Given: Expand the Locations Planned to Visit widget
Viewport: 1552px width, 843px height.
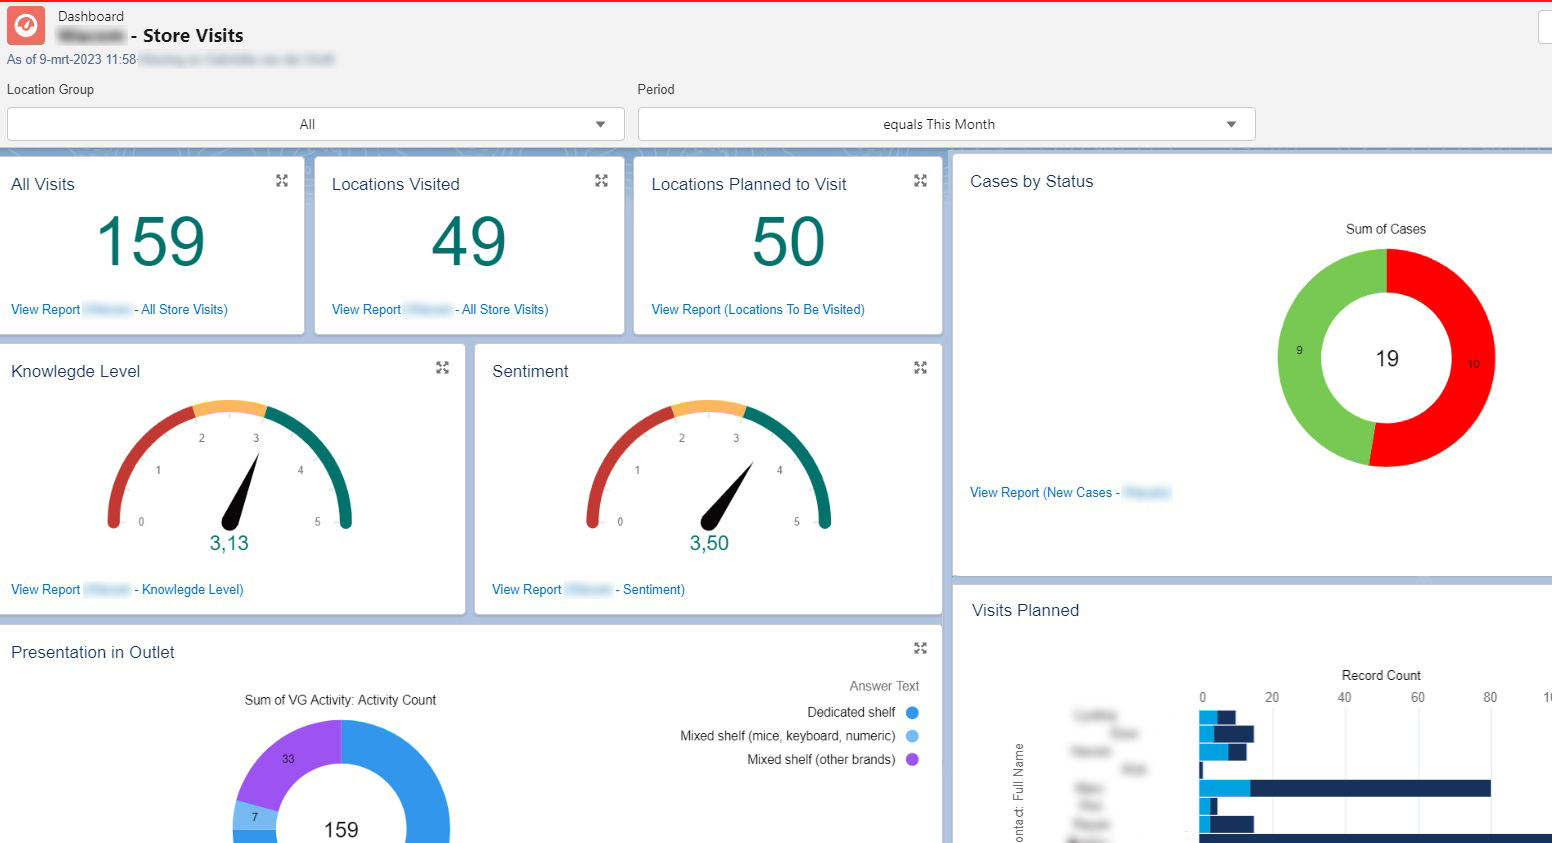Looking at the screenshot, I should pyautogui.click(x=920, y=181).
